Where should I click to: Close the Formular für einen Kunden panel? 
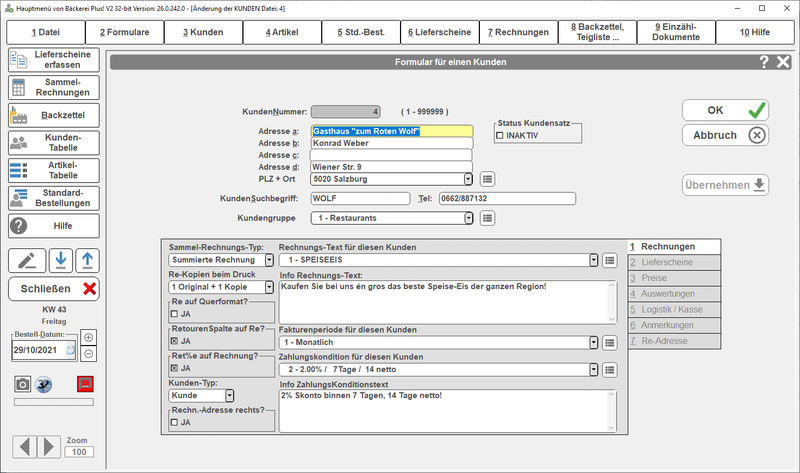pos(783,62)
